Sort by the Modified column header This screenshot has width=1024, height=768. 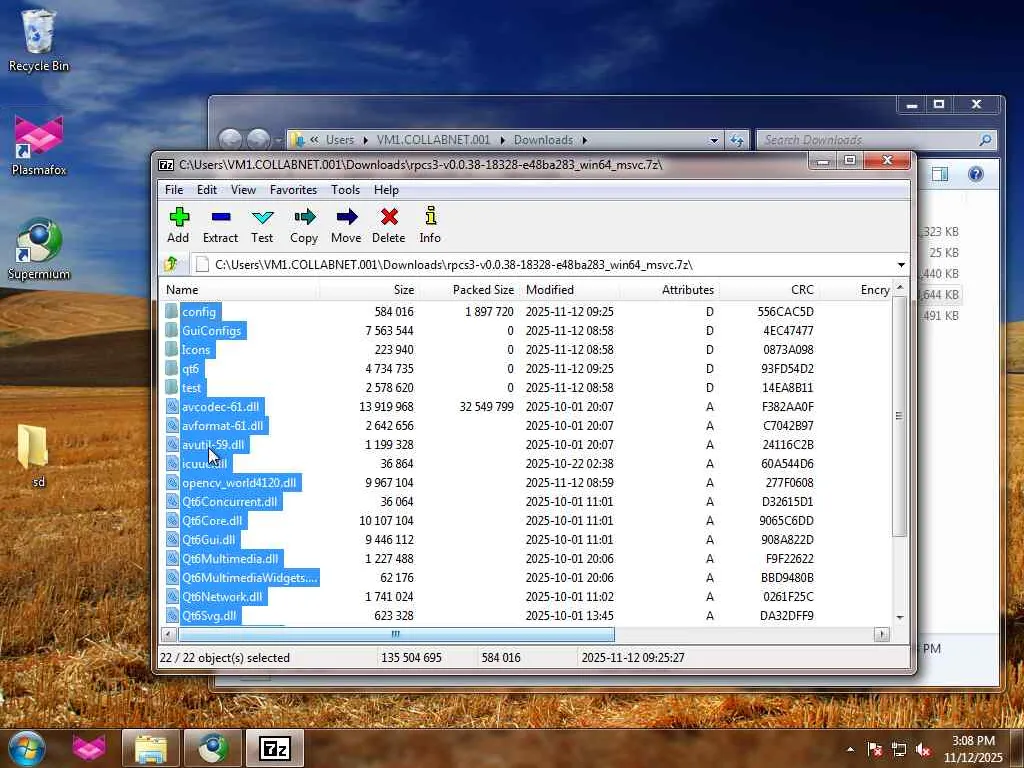[568, 289]
